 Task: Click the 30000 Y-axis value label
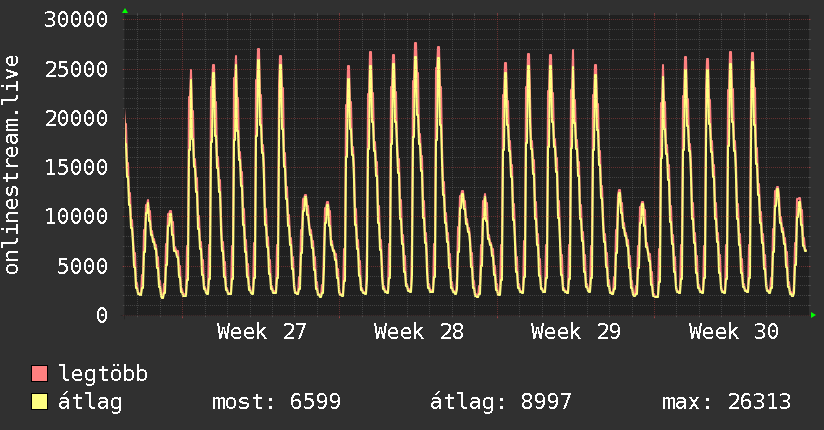coord(76,20)
